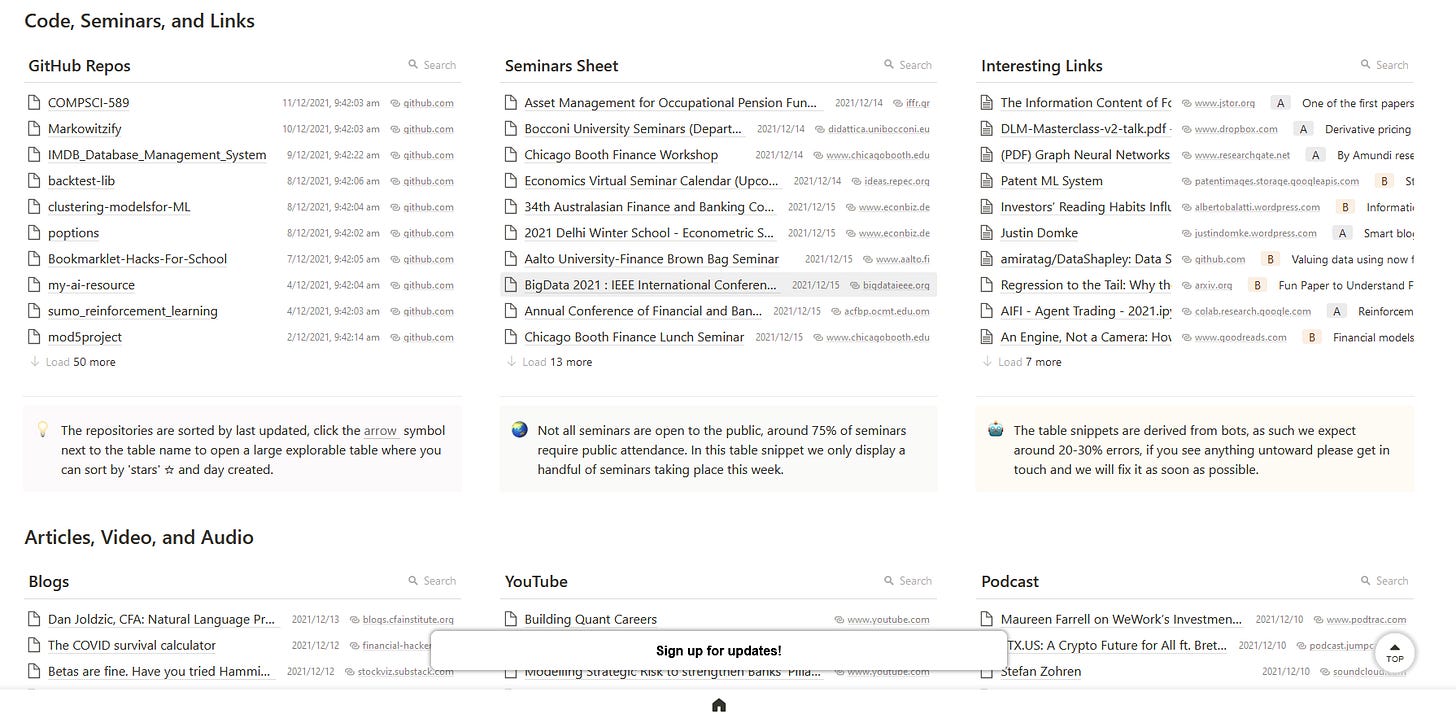Click page icon beside backtest-lib
This screenshot has height=717, width=1456.
tap(35, 180)
